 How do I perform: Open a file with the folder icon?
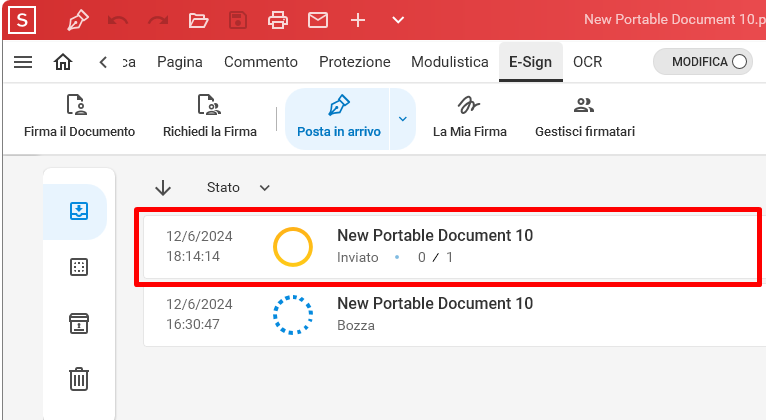(198, 21)
